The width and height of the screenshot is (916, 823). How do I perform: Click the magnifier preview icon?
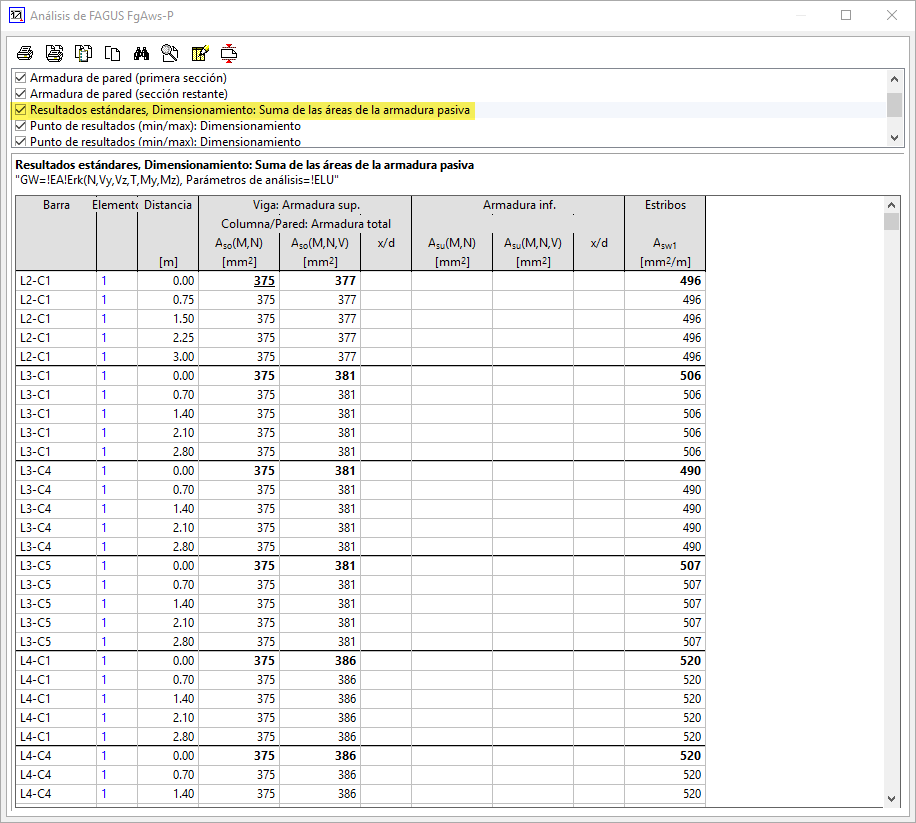point(170,53)
